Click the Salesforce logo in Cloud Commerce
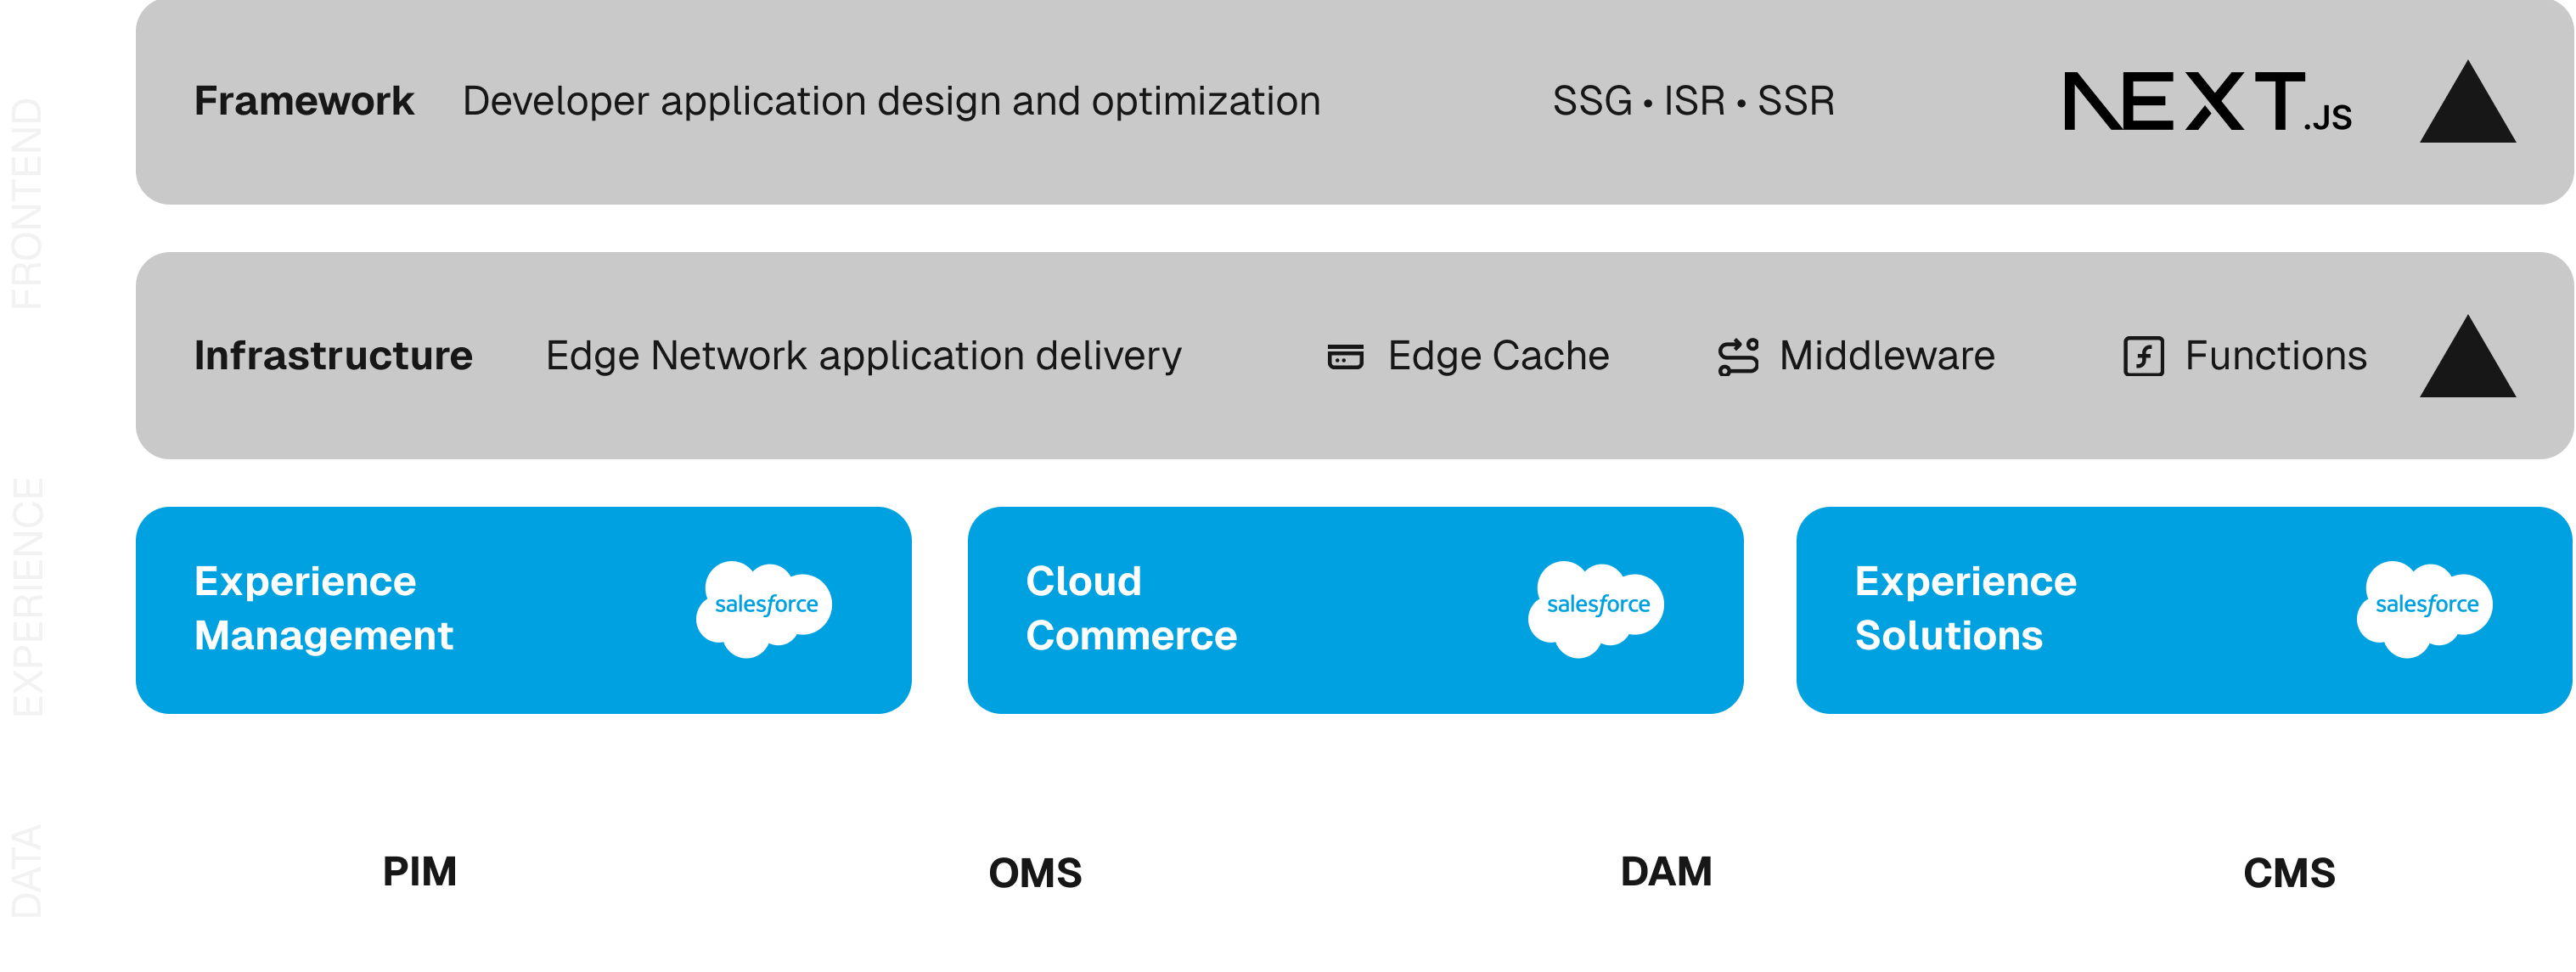This screenshot has width=2576, height=972. click(1597, 607)
